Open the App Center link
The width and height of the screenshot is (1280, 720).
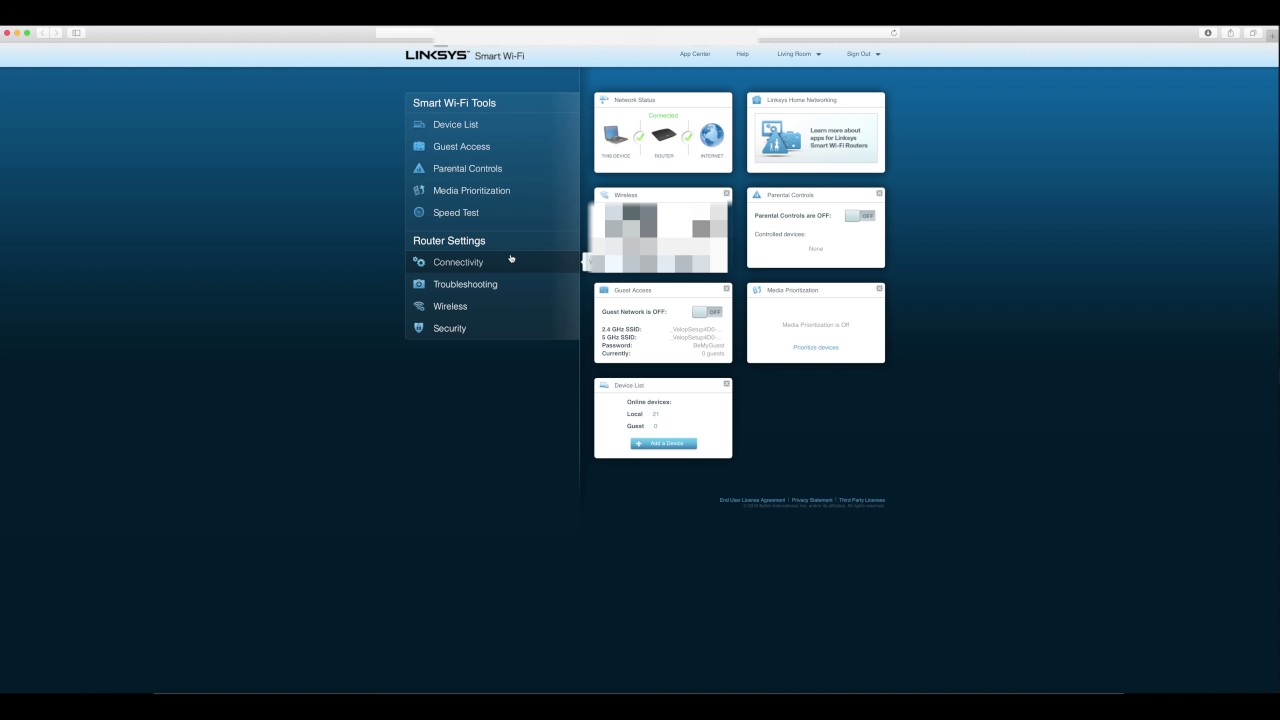click(x=695, y=54)
